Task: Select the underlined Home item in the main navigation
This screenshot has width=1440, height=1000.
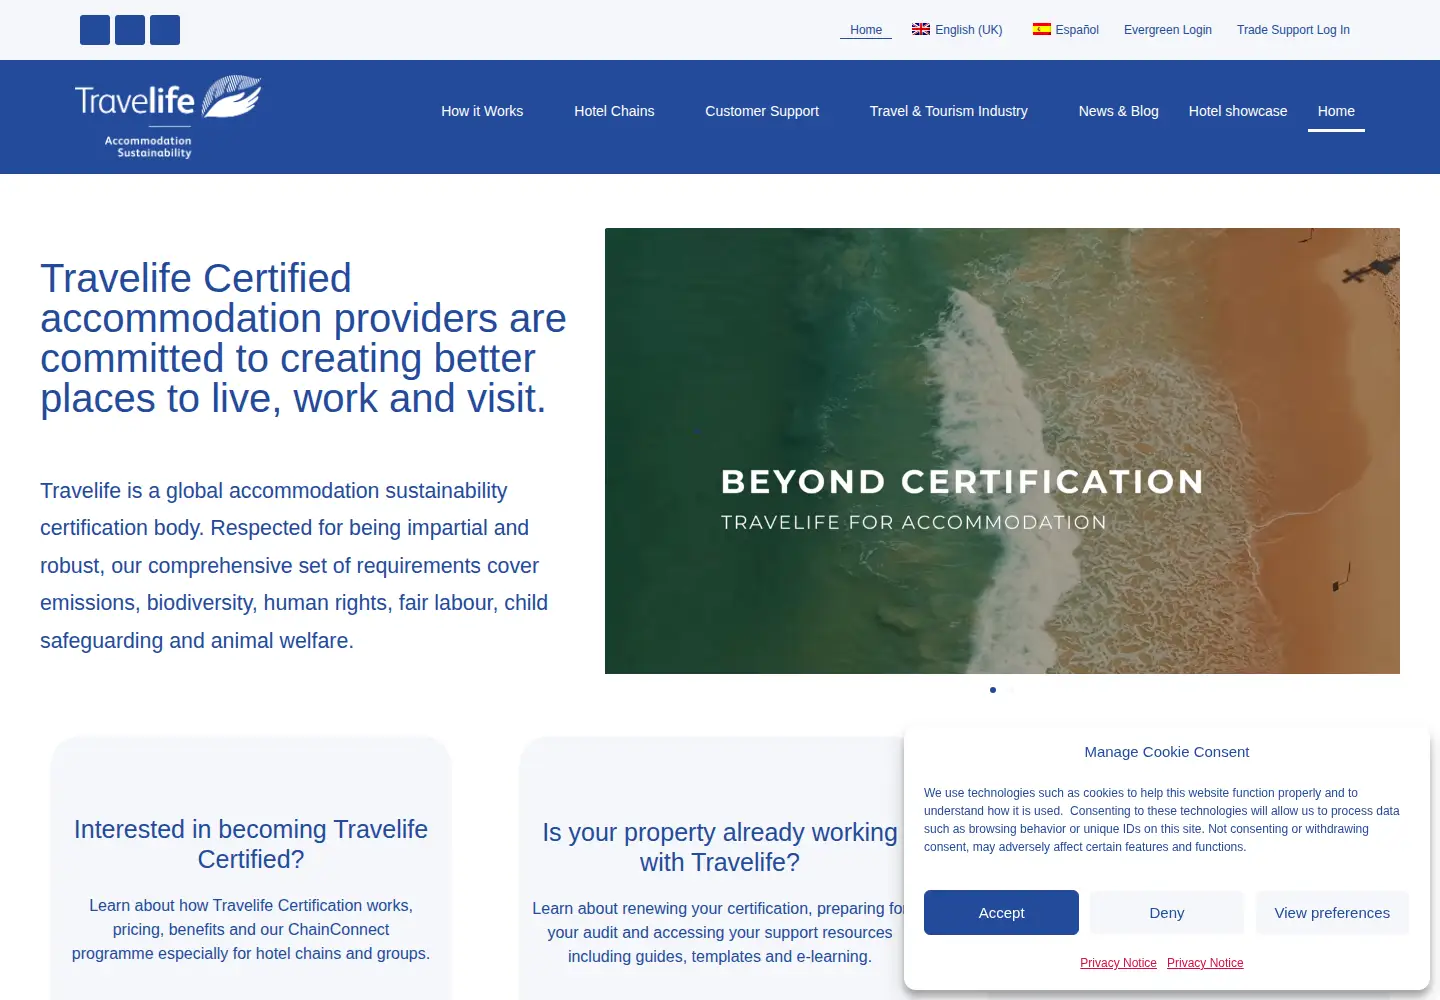Action: 1336,111
